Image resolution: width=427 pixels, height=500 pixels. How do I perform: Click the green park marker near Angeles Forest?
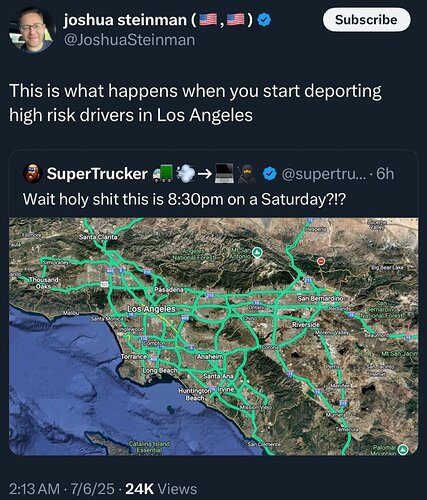pos(257,252)
